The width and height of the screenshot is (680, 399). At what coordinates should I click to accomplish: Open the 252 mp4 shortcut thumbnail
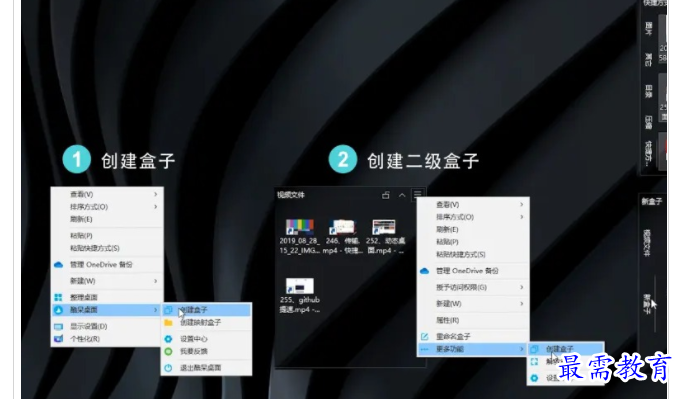tap(384, 227)
